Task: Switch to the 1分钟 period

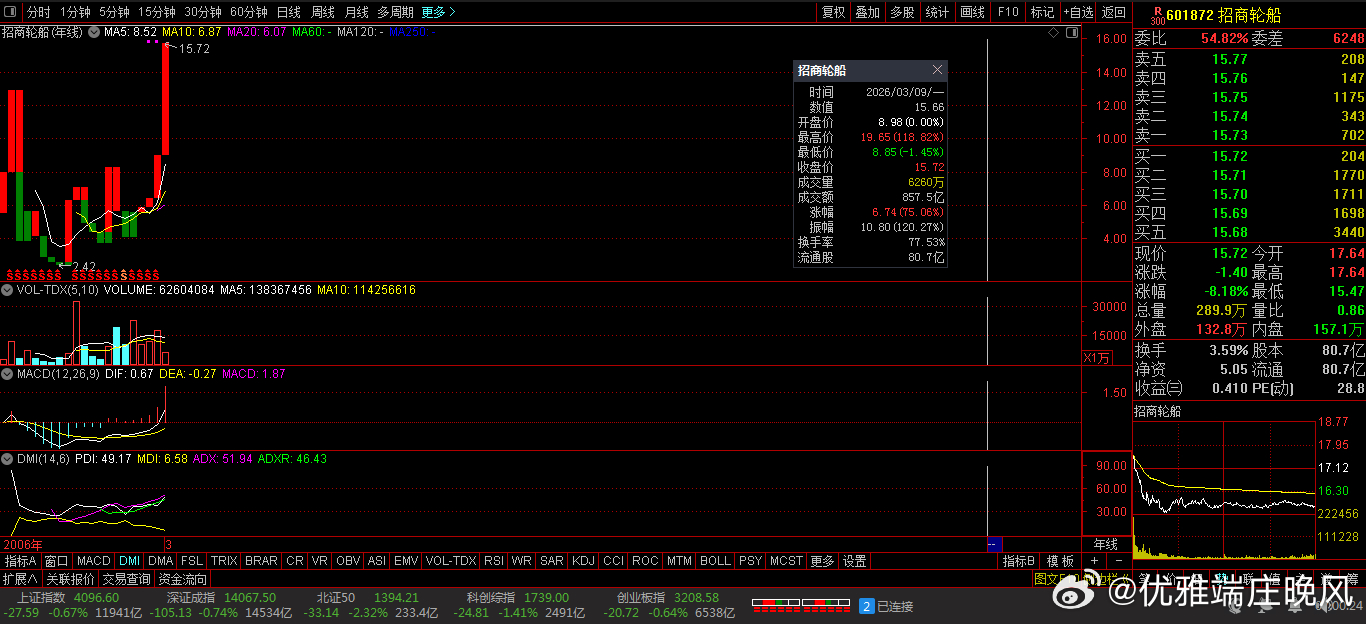Action: (75, 12)
